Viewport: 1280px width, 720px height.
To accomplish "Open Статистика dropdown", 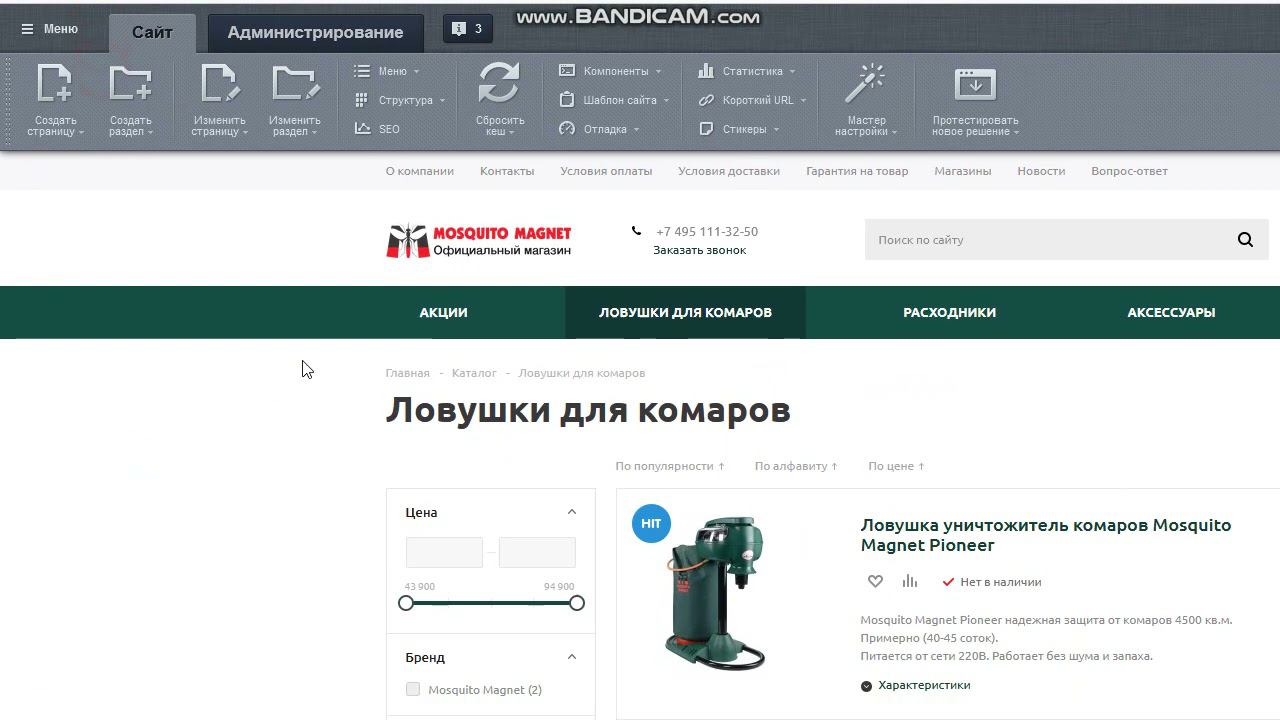I will pyautogui.click(x=747, y=71).
